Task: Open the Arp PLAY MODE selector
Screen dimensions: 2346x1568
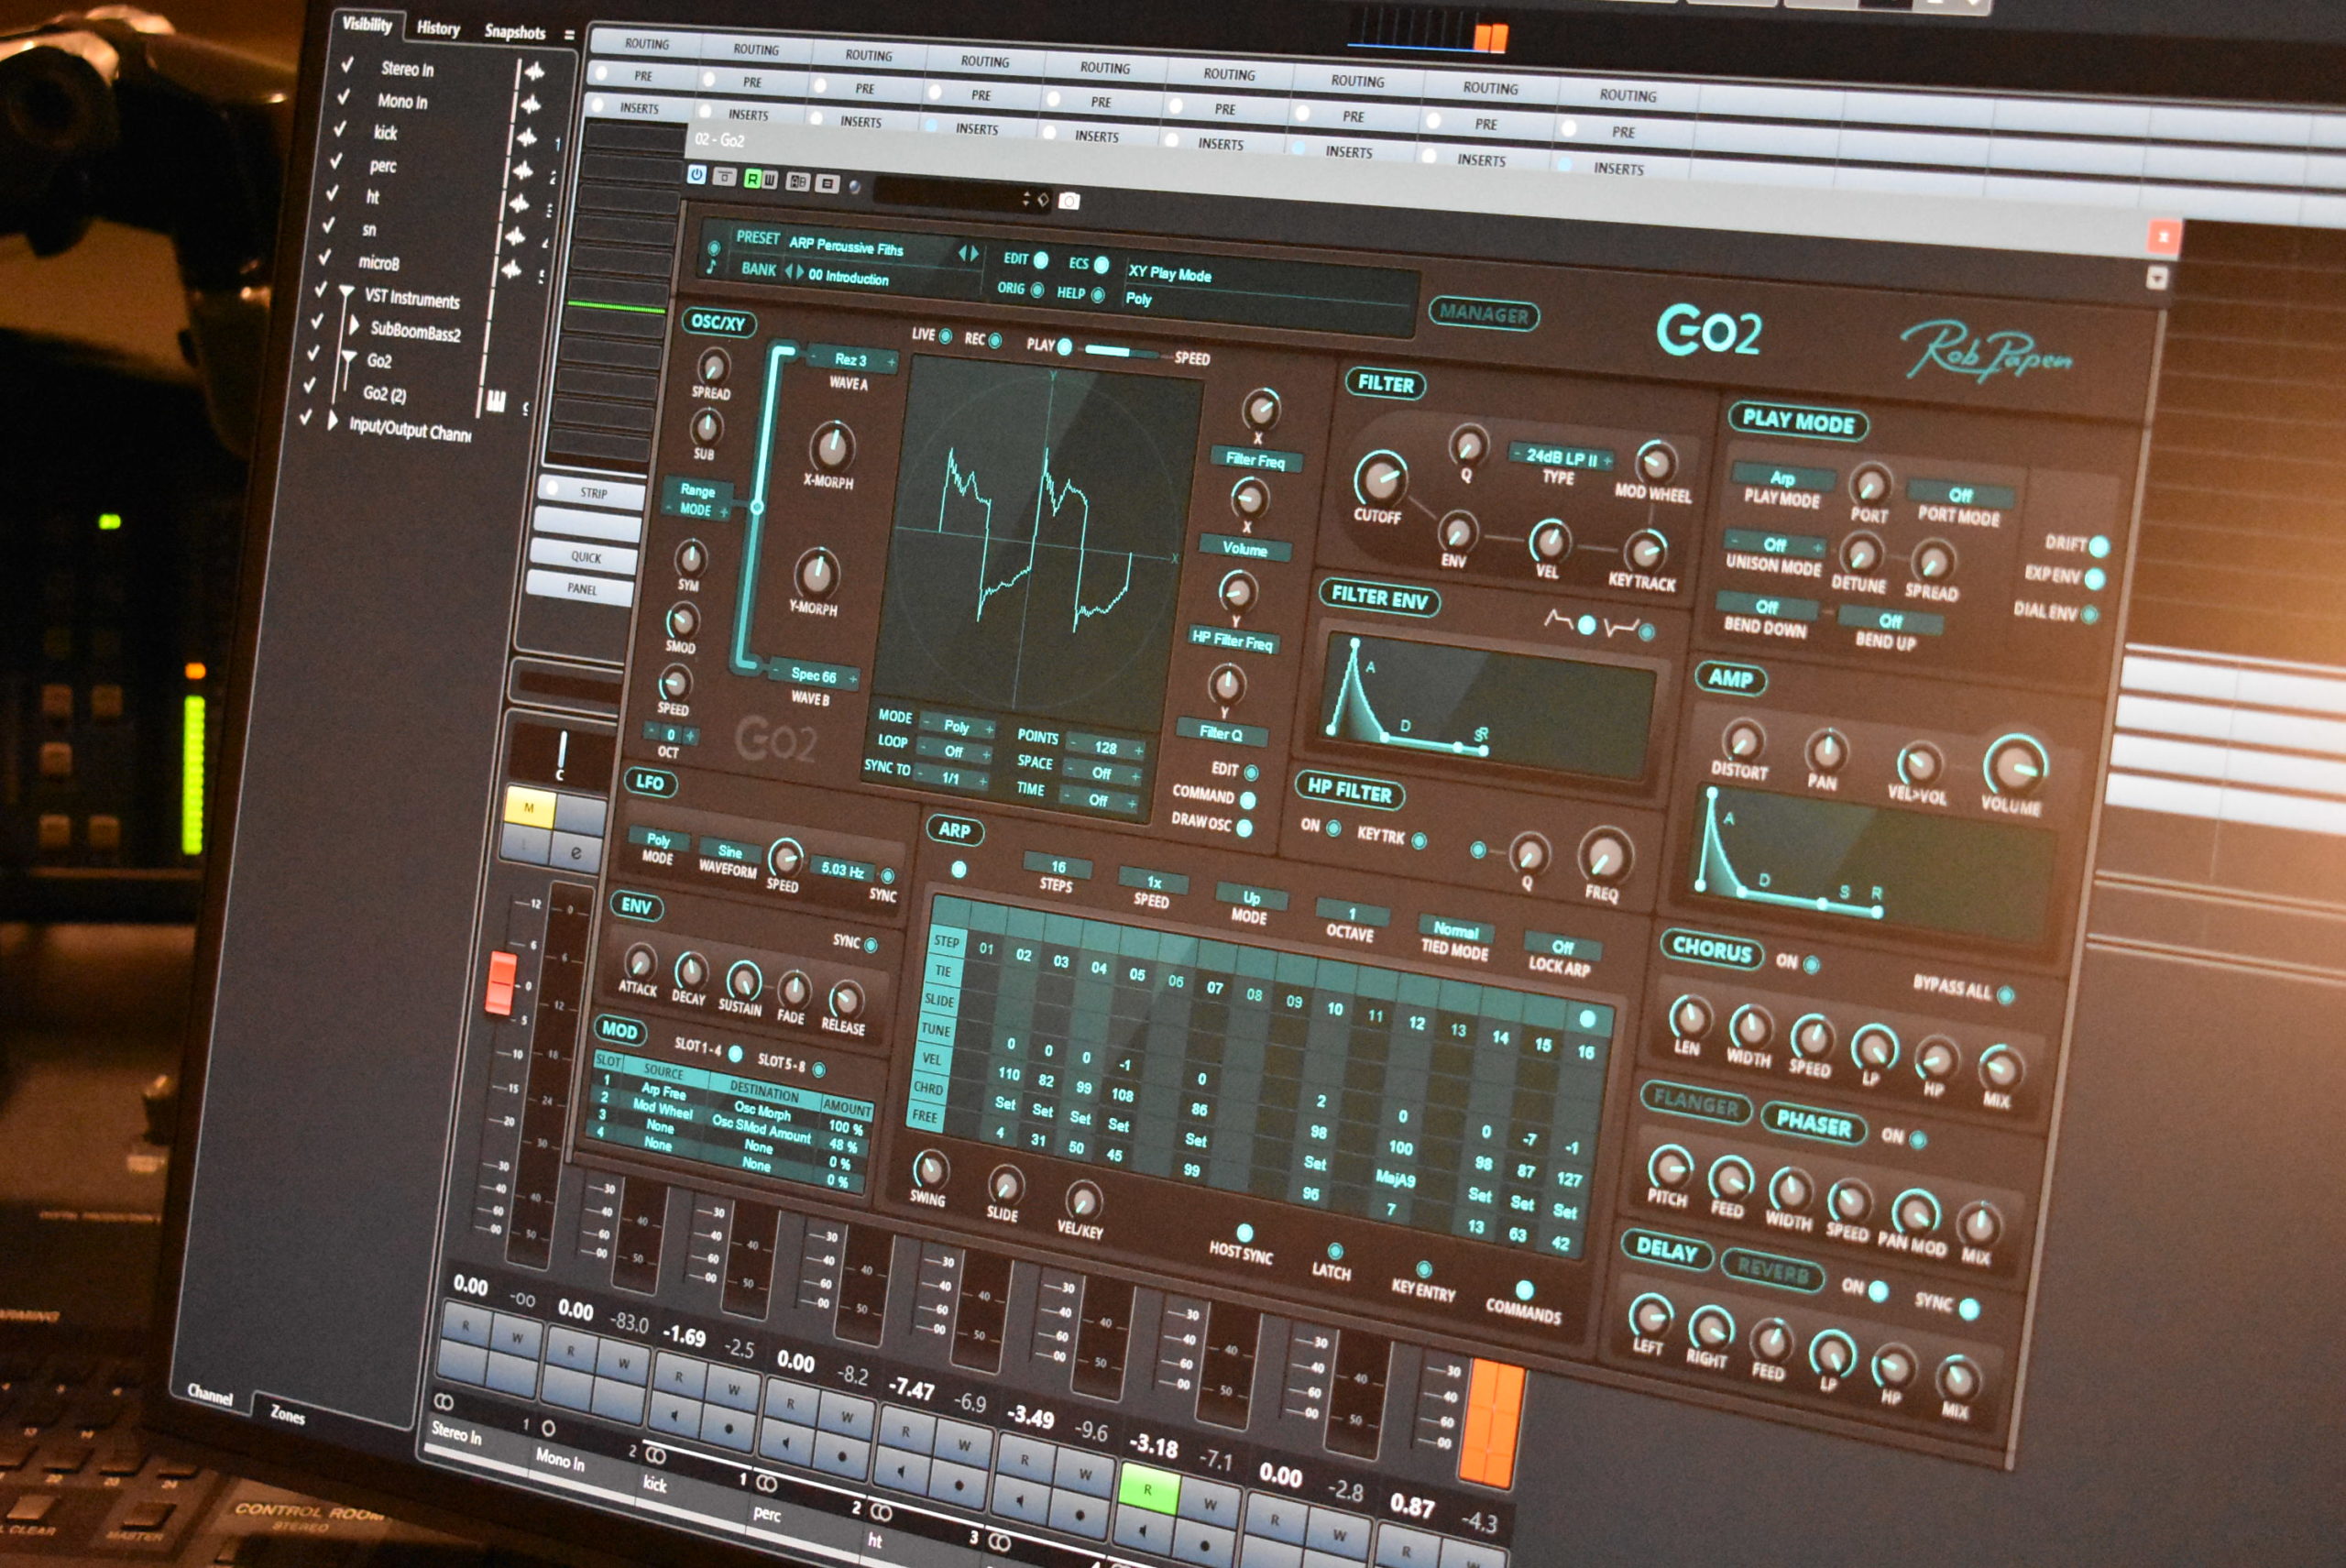Action: (1783, 477)
